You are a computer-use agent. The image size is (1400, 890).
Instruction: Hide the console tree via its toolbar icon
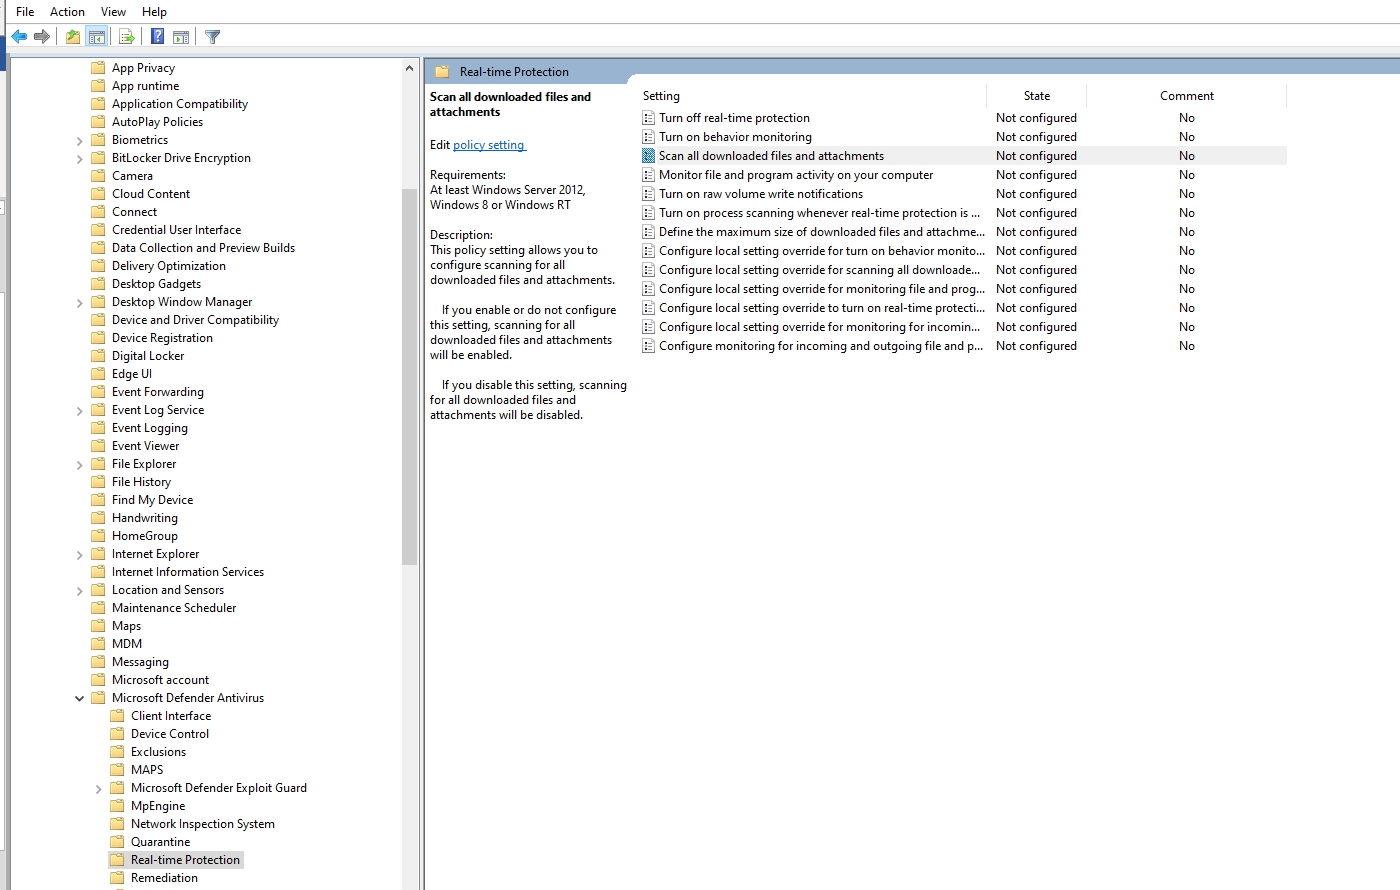tap(96, 36)
